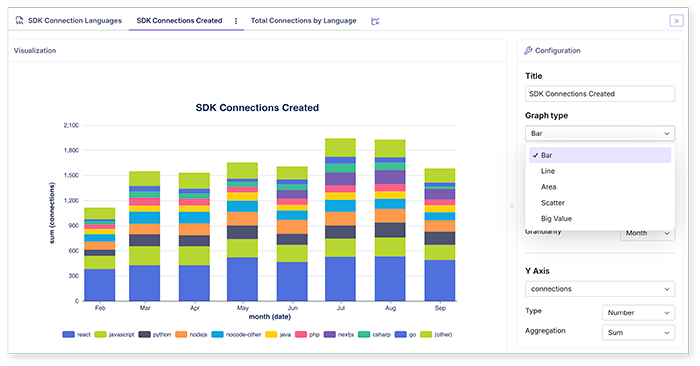Click the Sep stacked bar
This screenshot has height=366, width=700.
coord(440,235)
